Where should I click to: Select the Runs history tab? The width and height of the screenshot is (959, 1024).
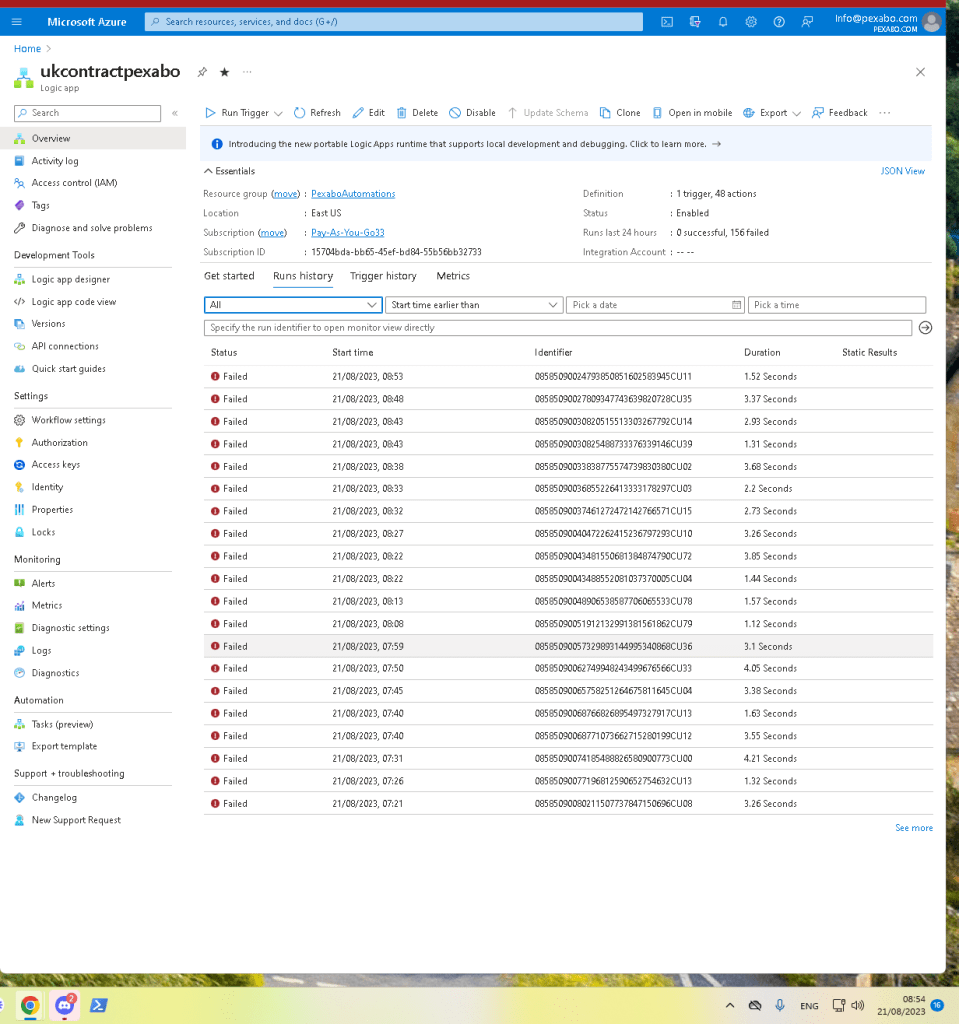point(302,276)
